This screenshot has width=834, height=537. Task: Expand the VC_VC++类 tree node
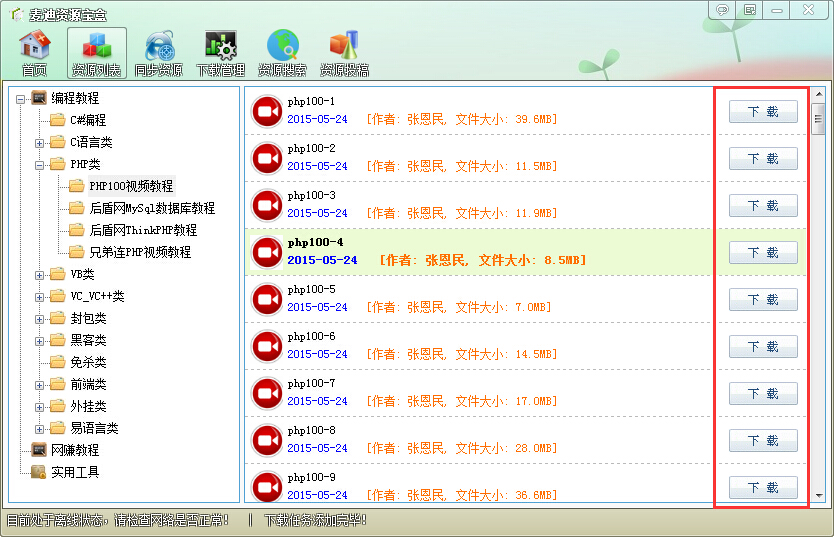pos(39,297)
